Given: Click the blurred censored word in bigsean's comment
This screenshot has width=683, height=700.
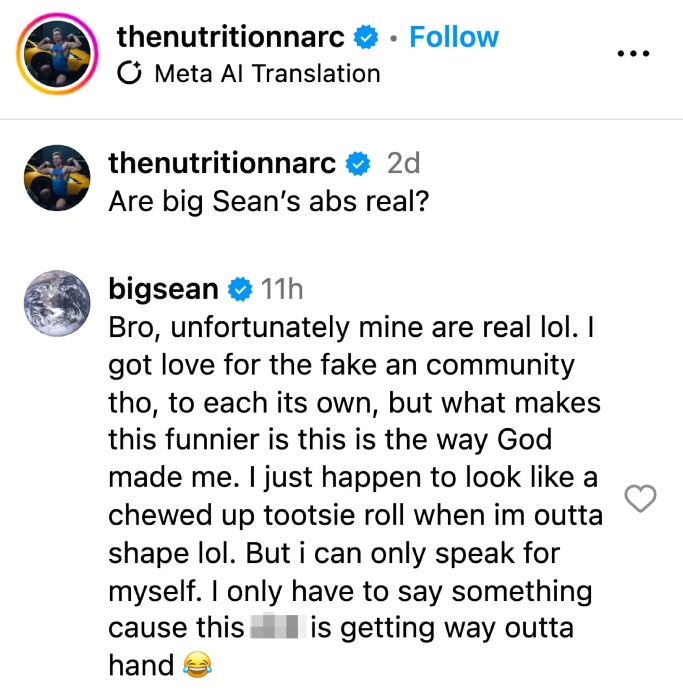Looking at the screenshot, I should click(x=275, y=628).
